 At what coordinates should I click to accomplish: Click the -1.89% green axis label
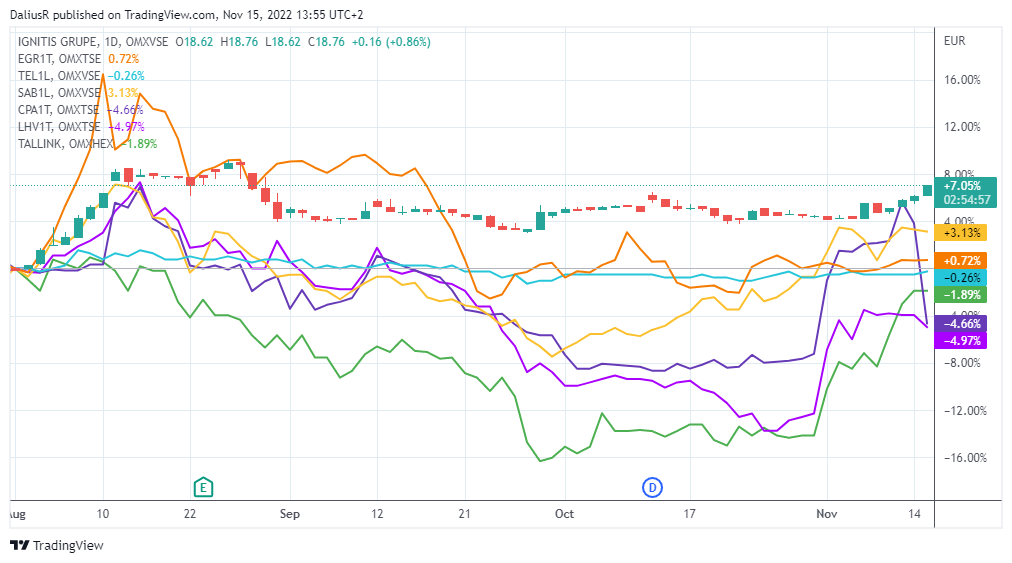click(x=961, y=295)
